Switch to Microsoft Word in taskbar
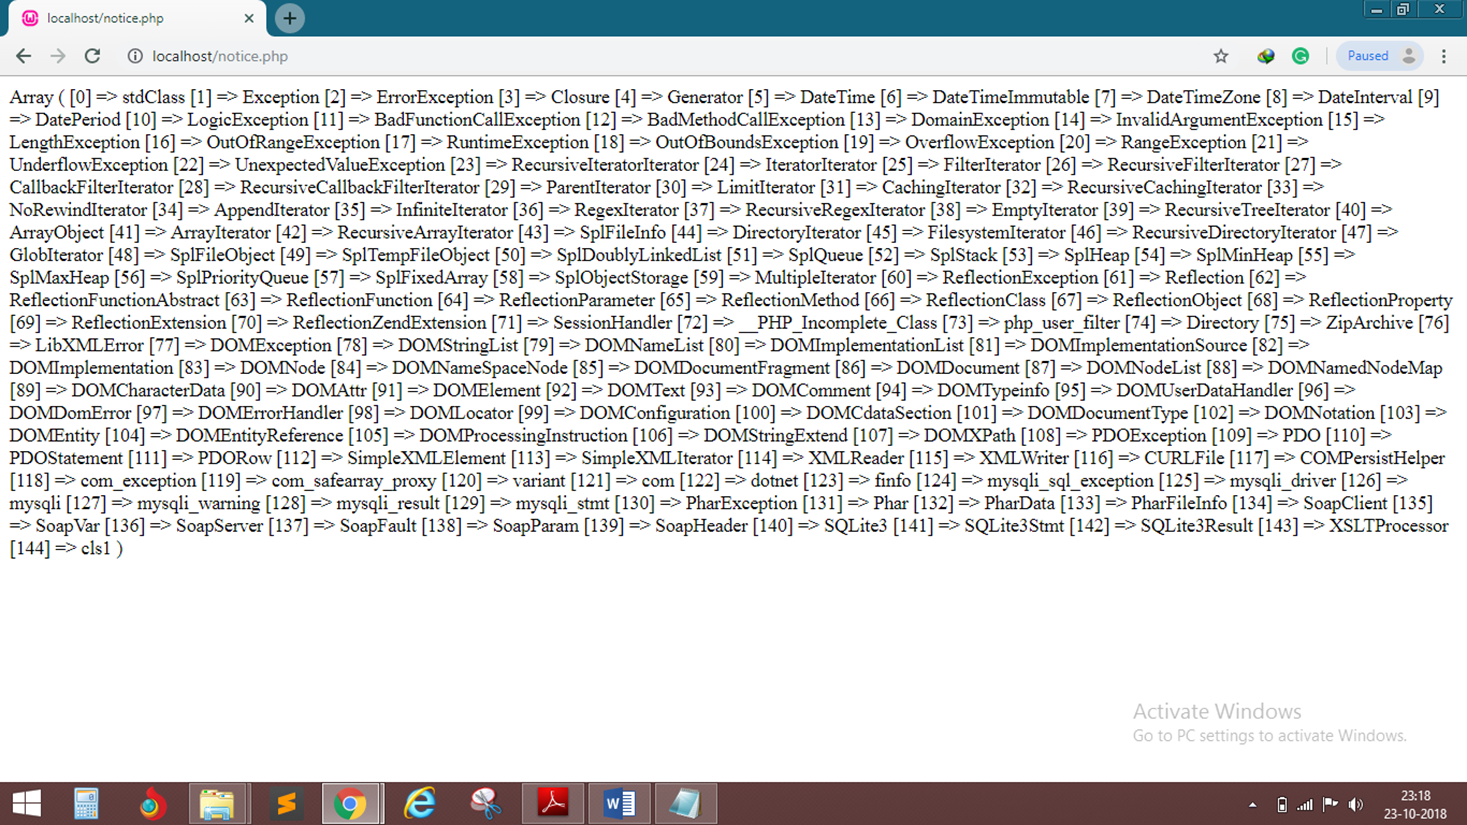Viewport: 1467px width, 825px height. click(x=619, y=804)
